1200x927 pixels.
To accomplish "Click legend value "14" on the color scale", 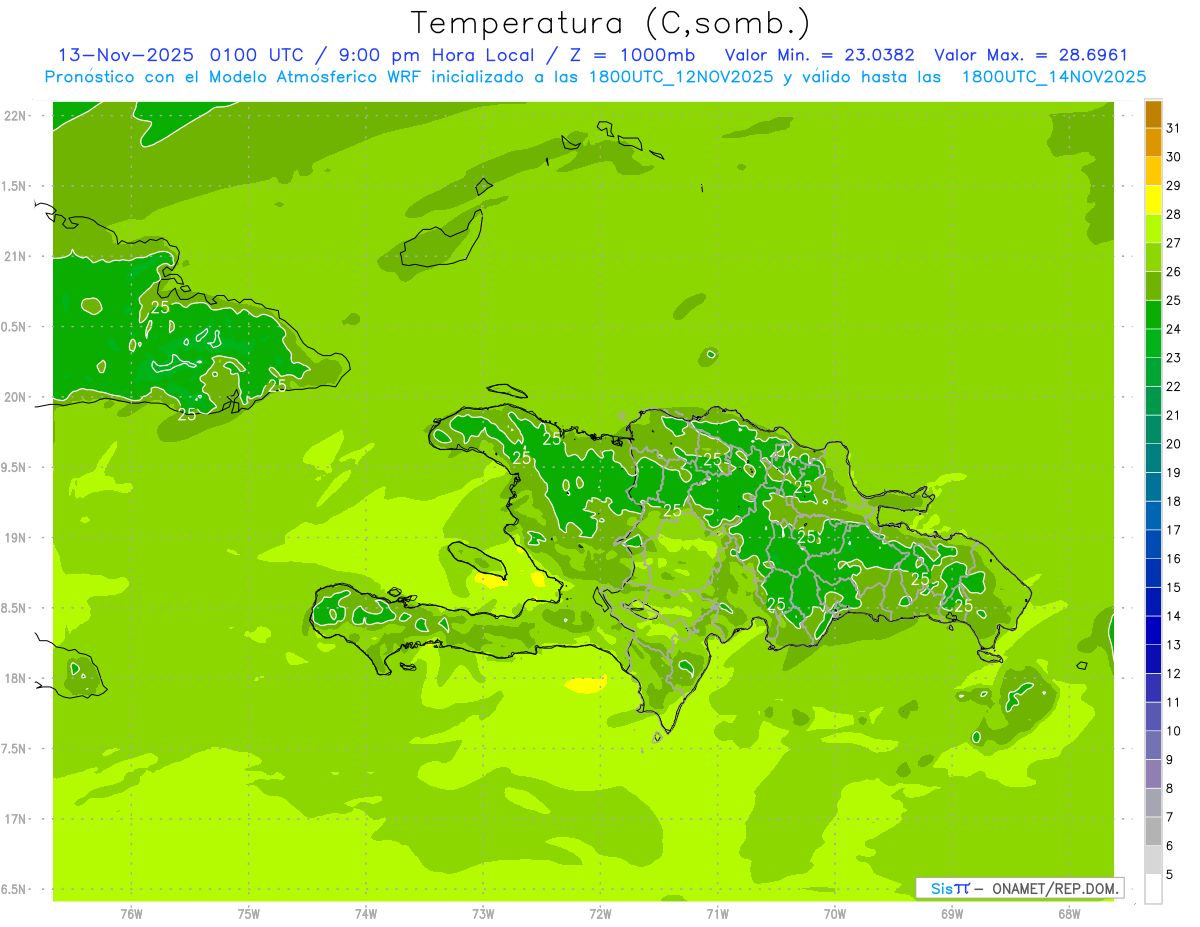I will (1173, 616).
